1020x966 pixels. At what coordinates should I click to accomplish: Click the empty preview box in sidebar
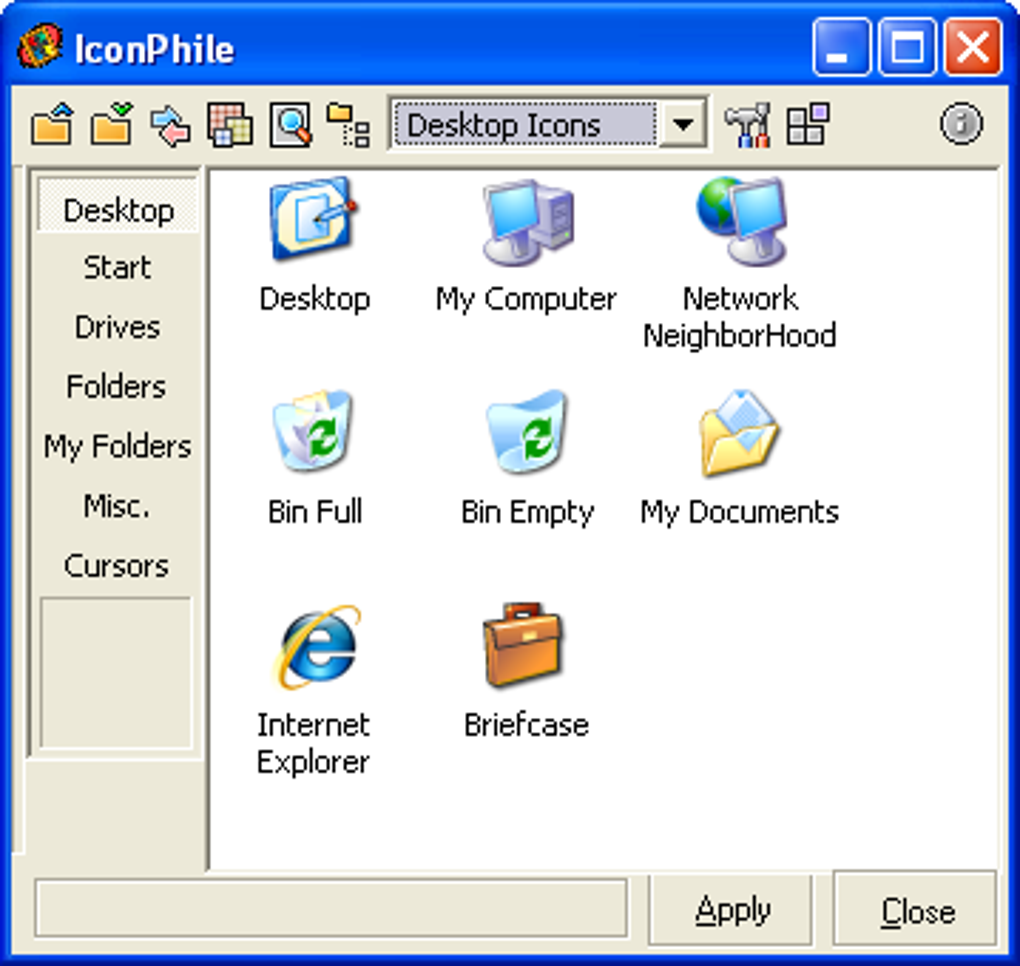(x=116, y=673)
